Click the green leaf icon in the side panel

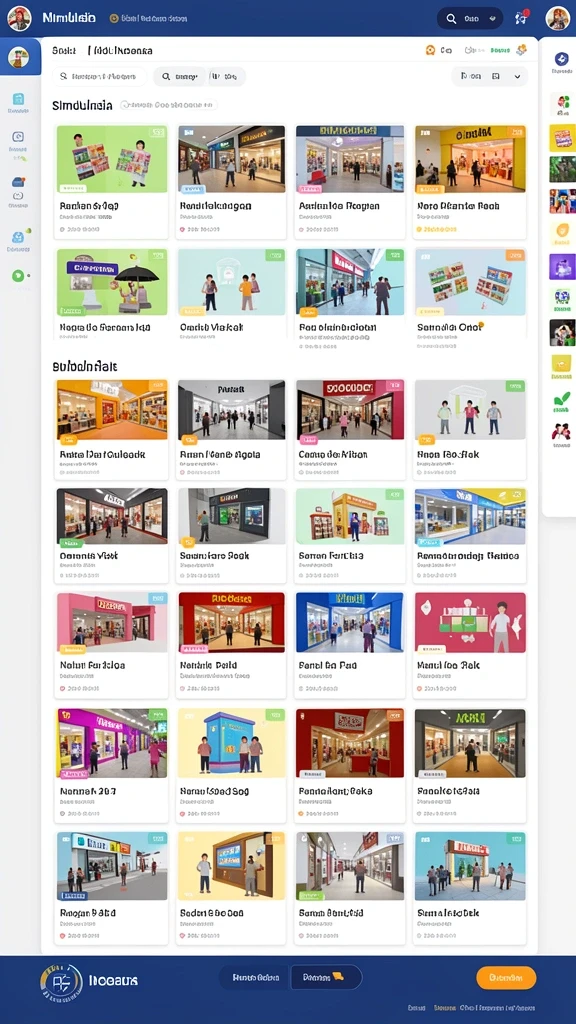pyautogui.click(x=562, y=398)
